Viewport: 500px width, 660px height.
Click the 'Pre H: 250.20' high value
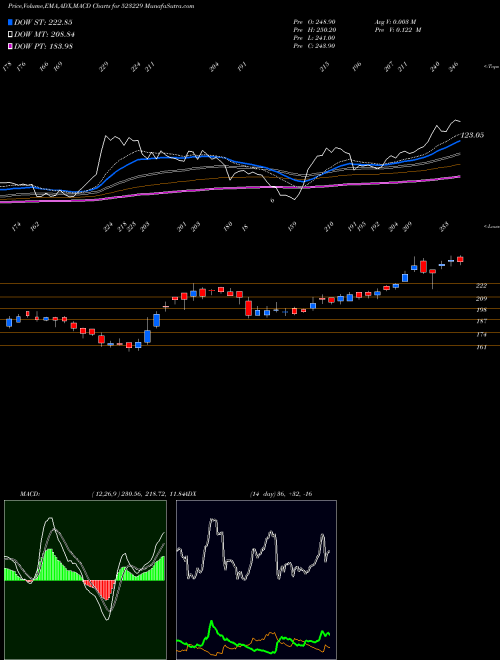[x=314, y=30]
